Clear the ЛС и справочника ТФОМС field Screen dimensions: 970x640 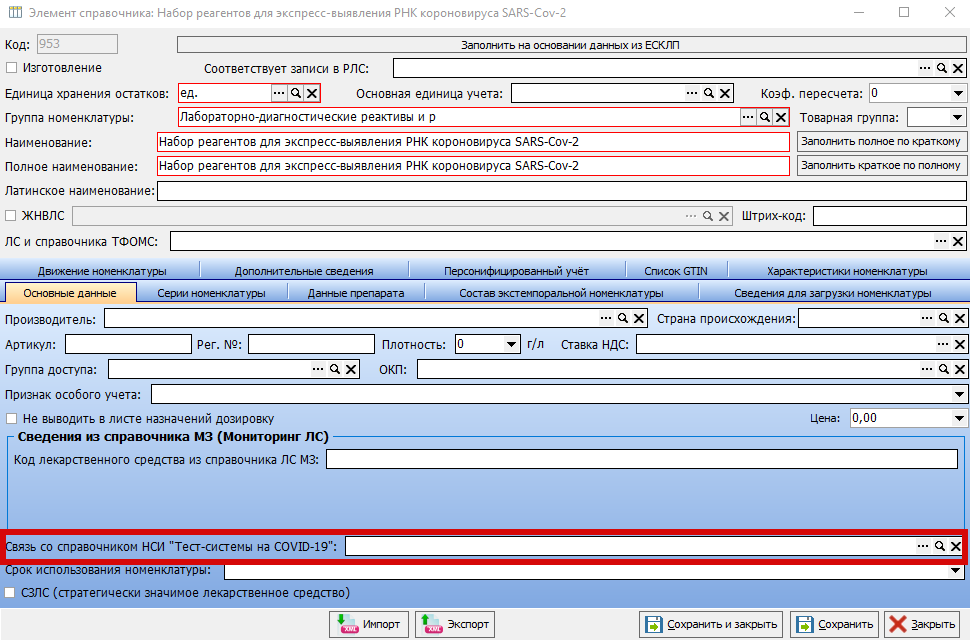(x=957, y=241)
